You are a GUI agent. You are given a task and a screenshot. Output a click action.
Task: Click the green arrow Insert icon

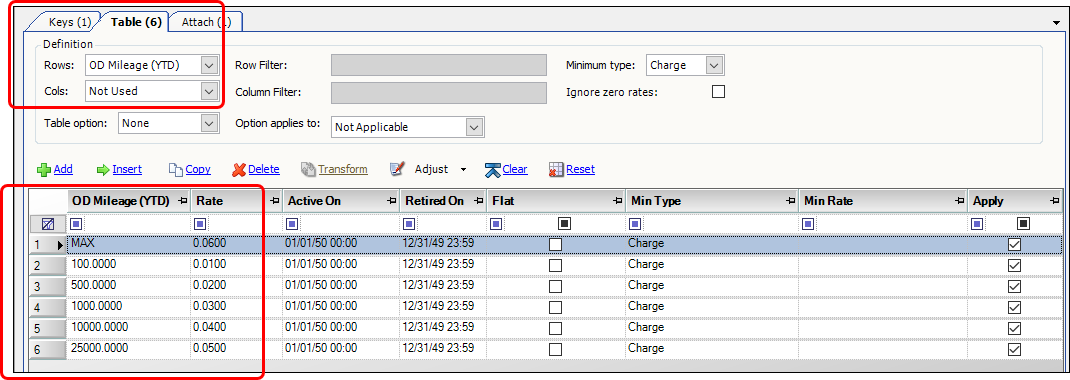[x=103, y=169]
